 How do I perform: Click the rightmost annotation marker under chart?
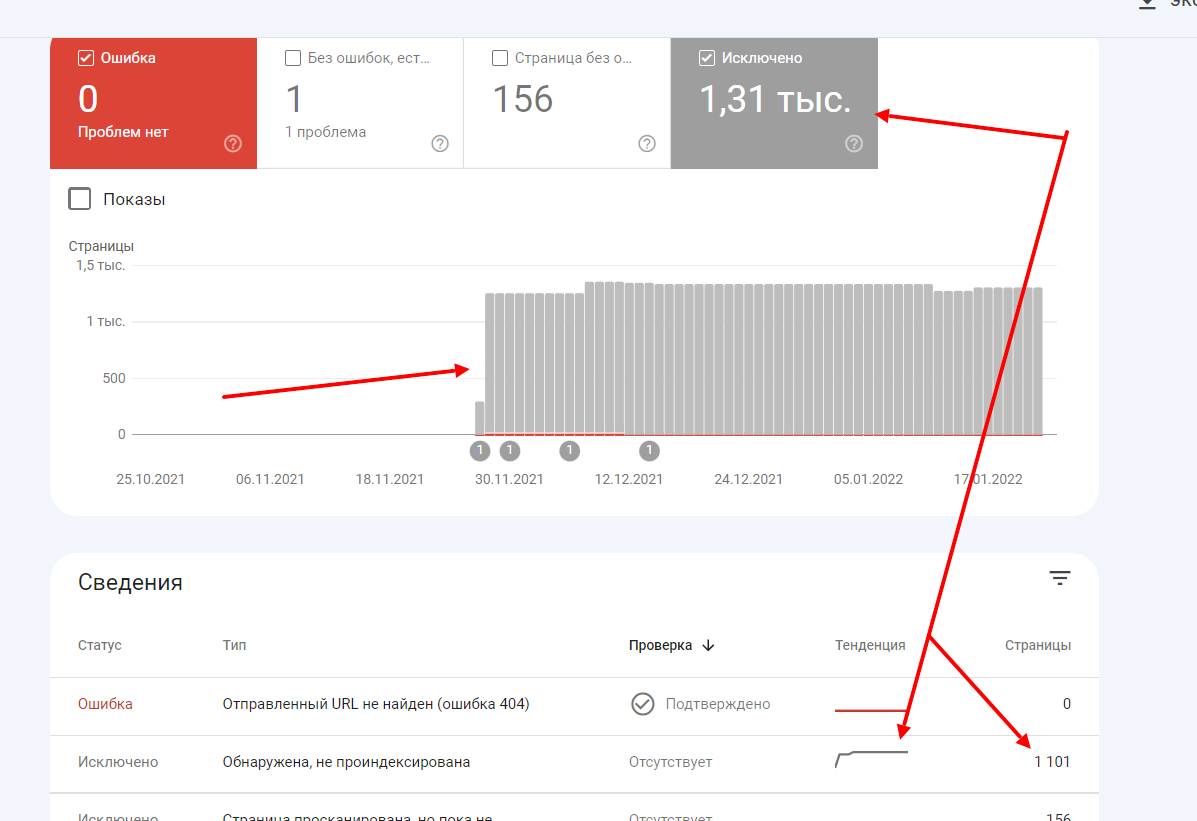tap(650, 451)
